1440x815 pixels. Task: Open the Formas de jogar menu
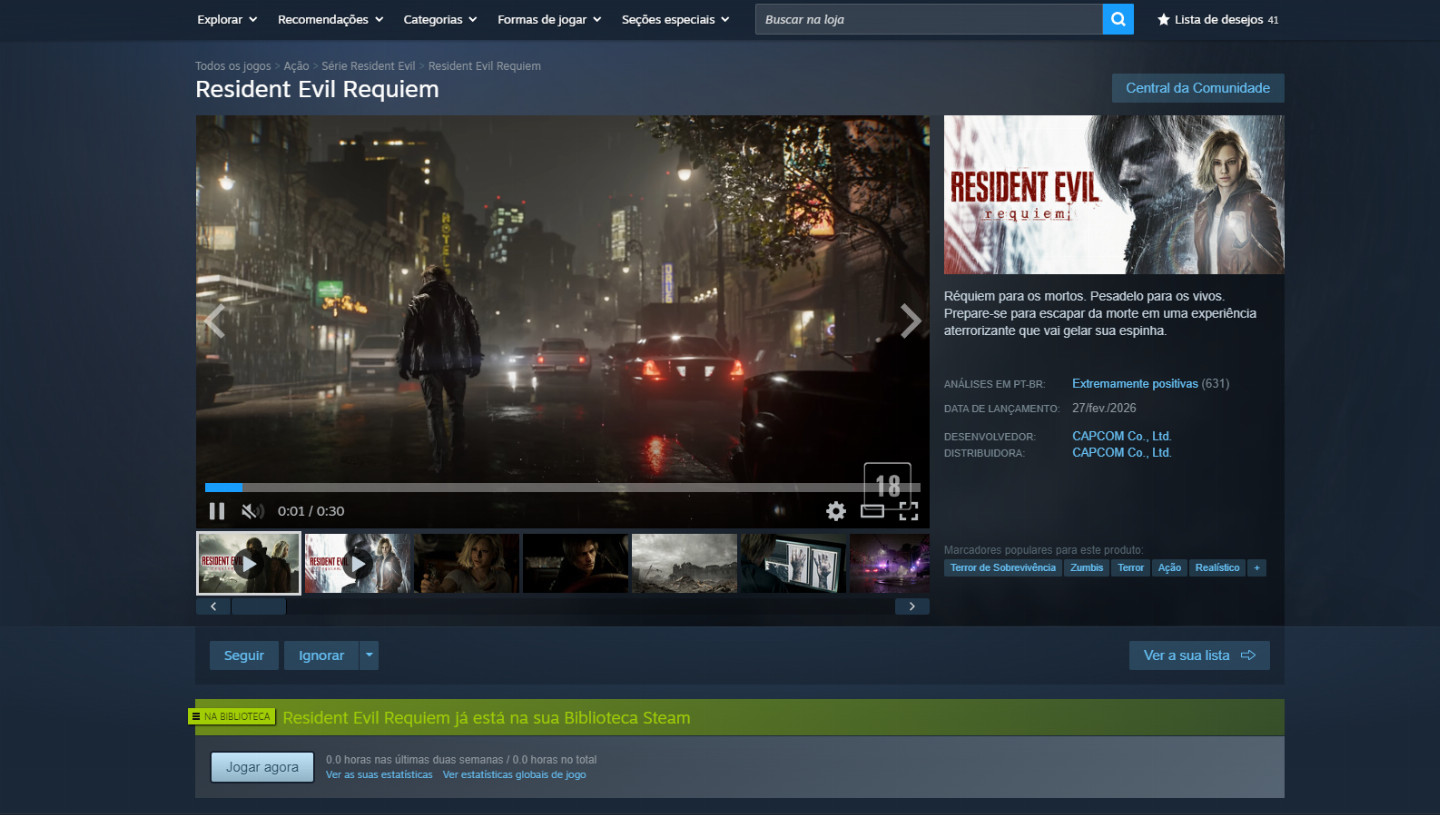[549, 20]
